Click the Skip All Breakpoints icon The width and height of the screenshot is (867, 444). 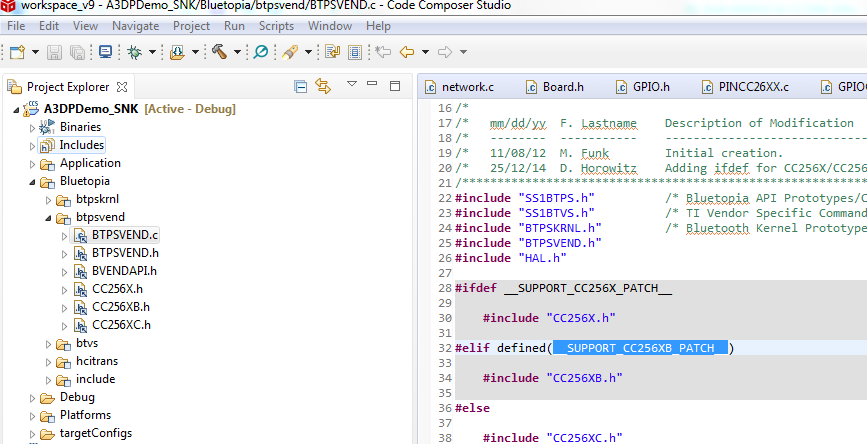click(x=260, y=52)
